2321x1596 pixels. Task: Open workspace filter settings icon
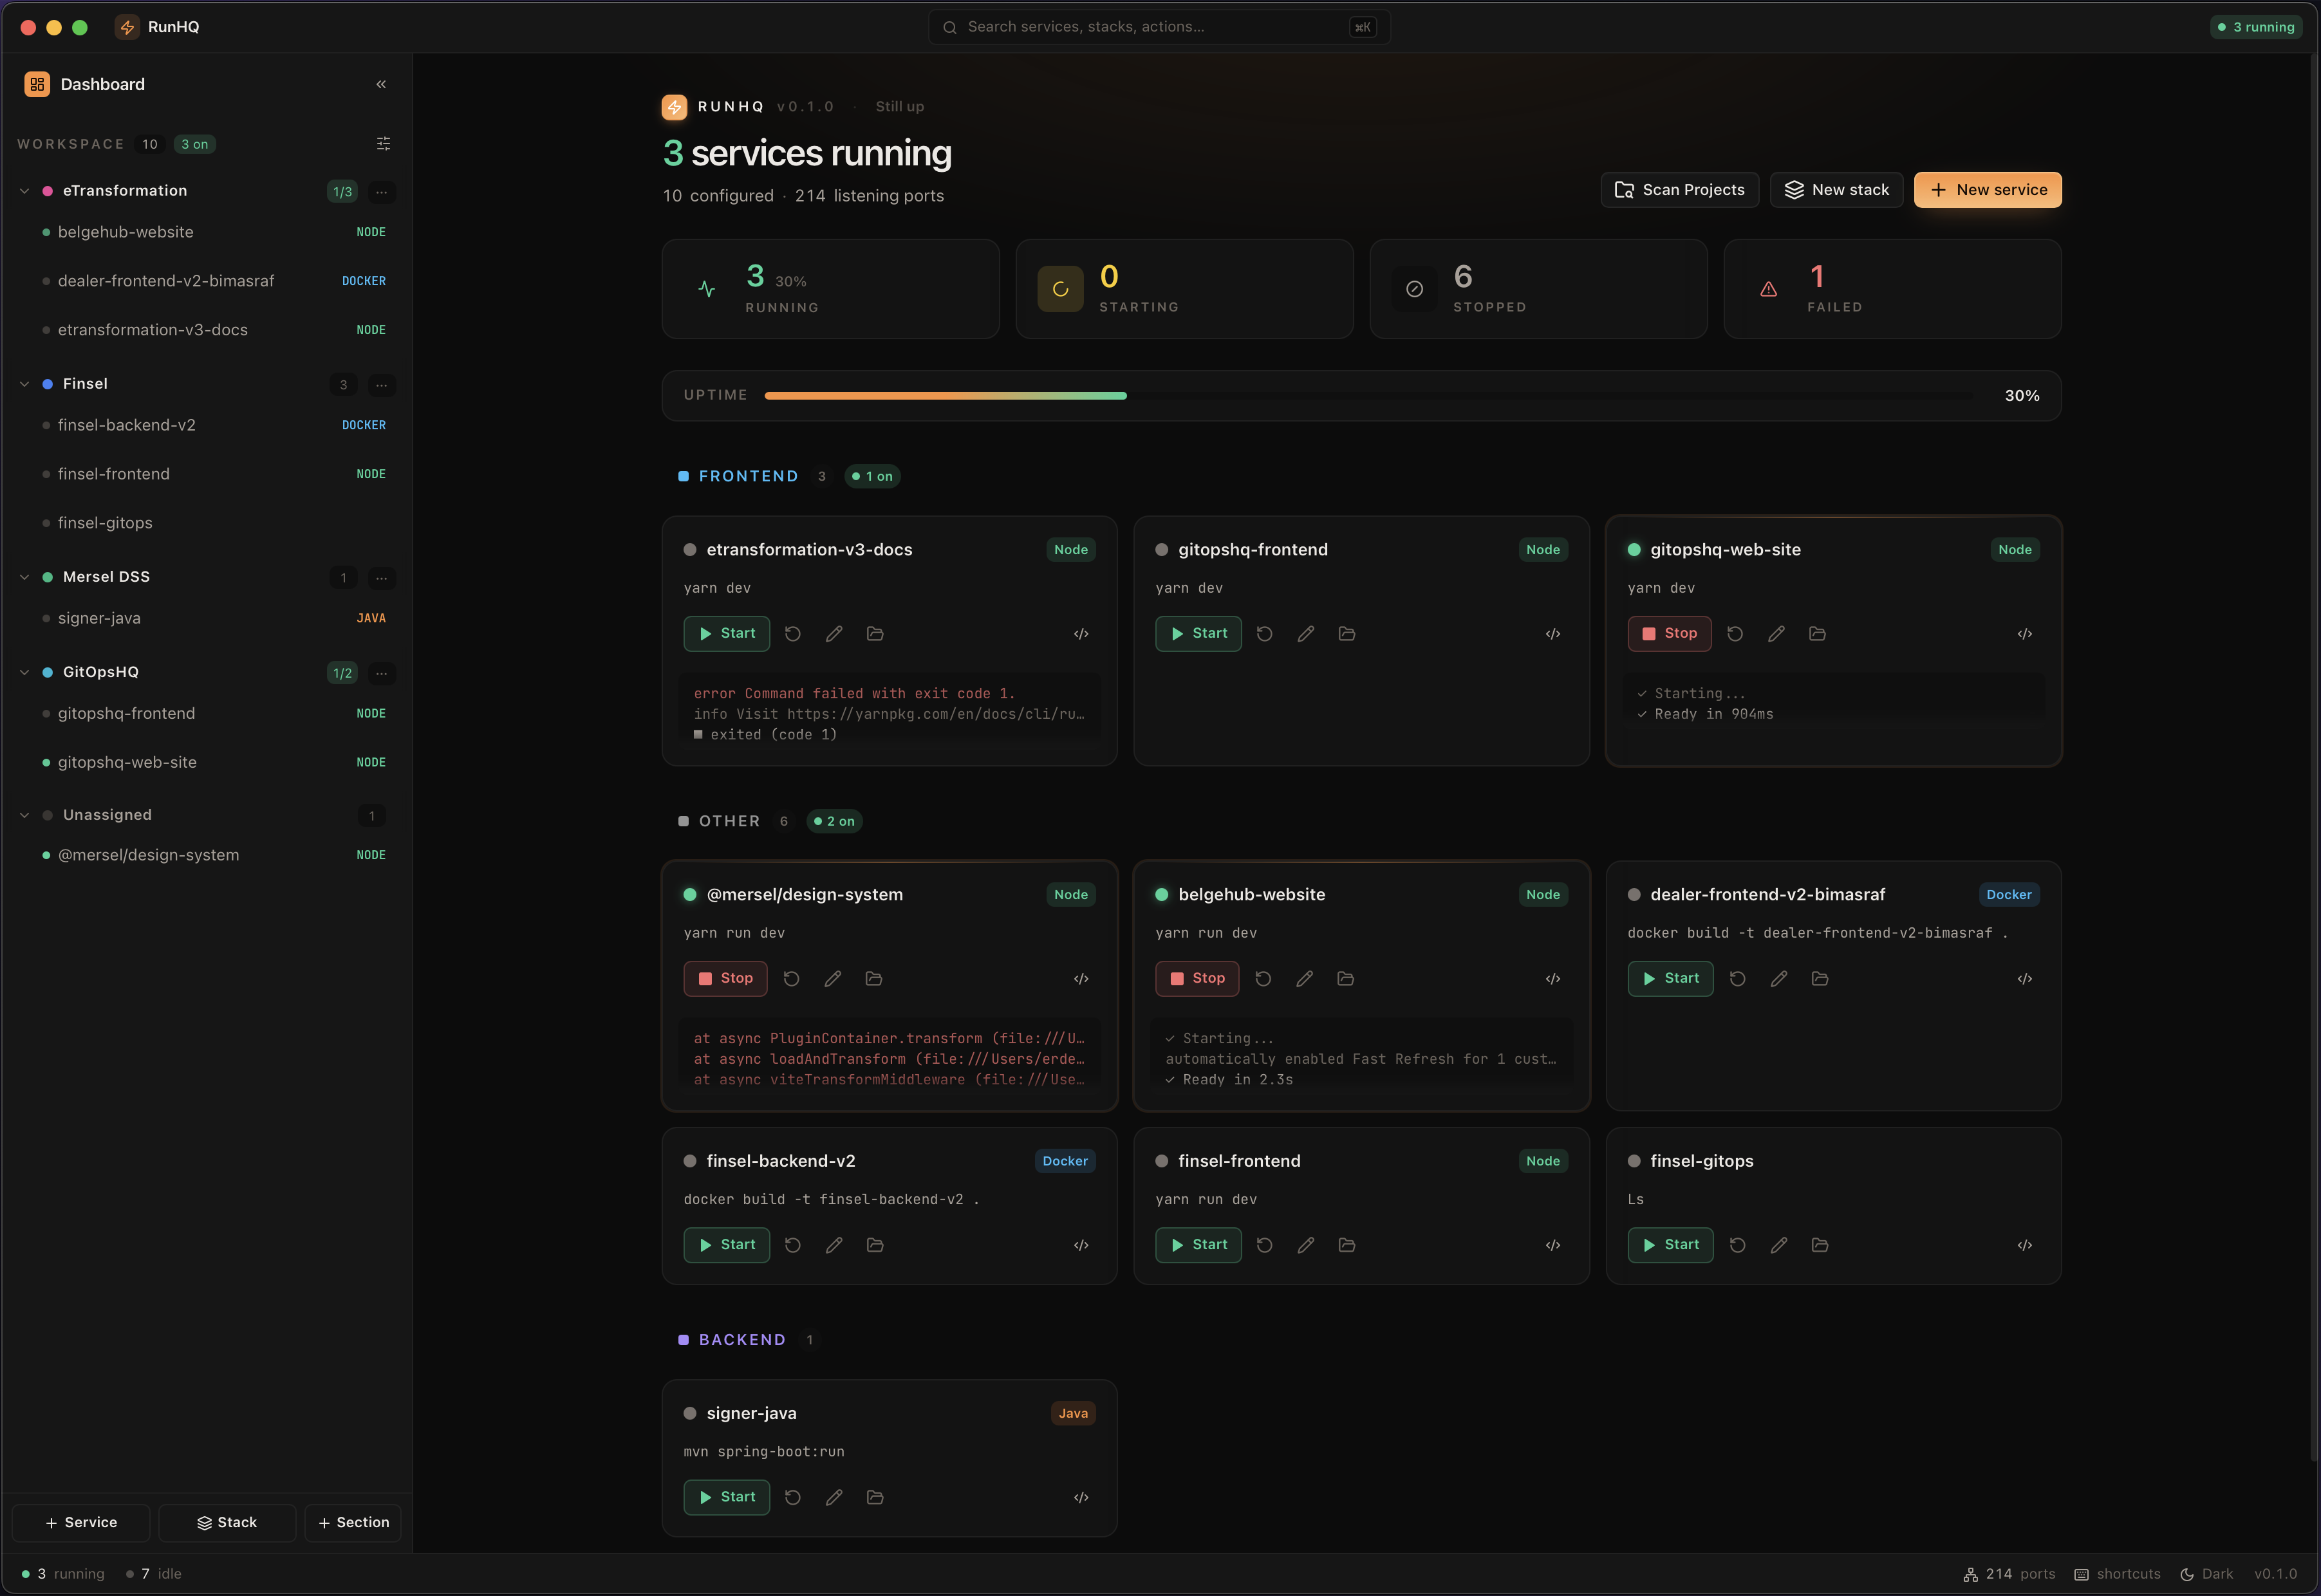[x=383, y=144]
